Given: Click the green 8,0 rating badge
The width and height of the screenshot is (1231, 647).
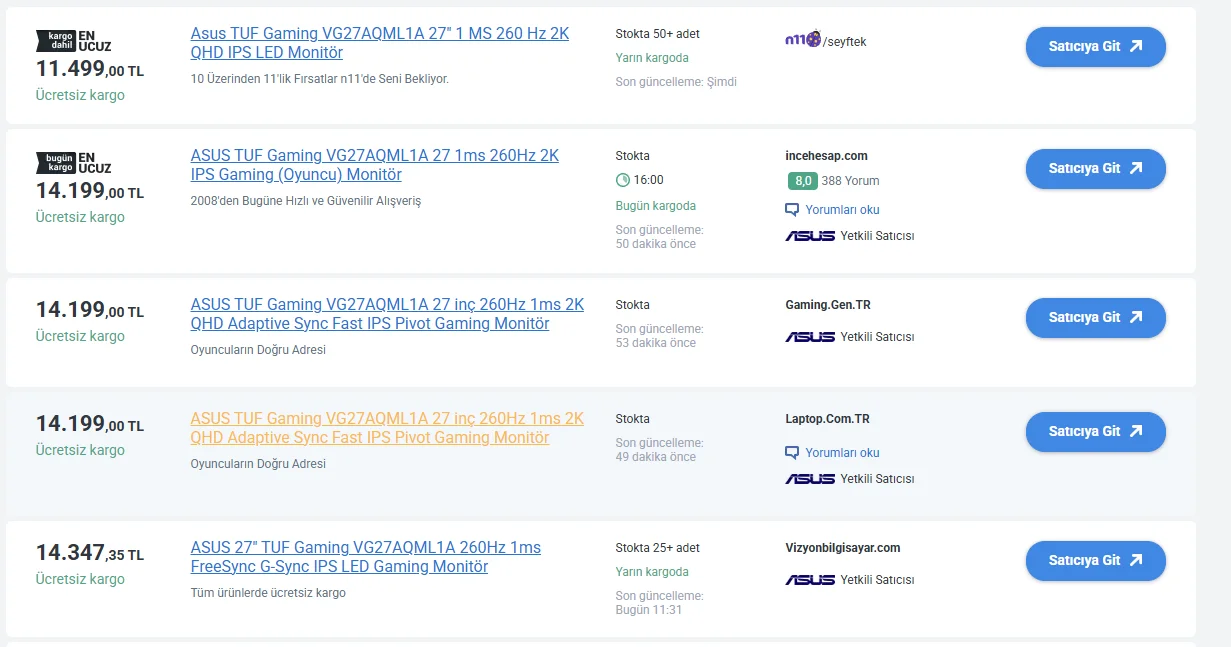Looking at the screenshot, I should pos(802,181).
